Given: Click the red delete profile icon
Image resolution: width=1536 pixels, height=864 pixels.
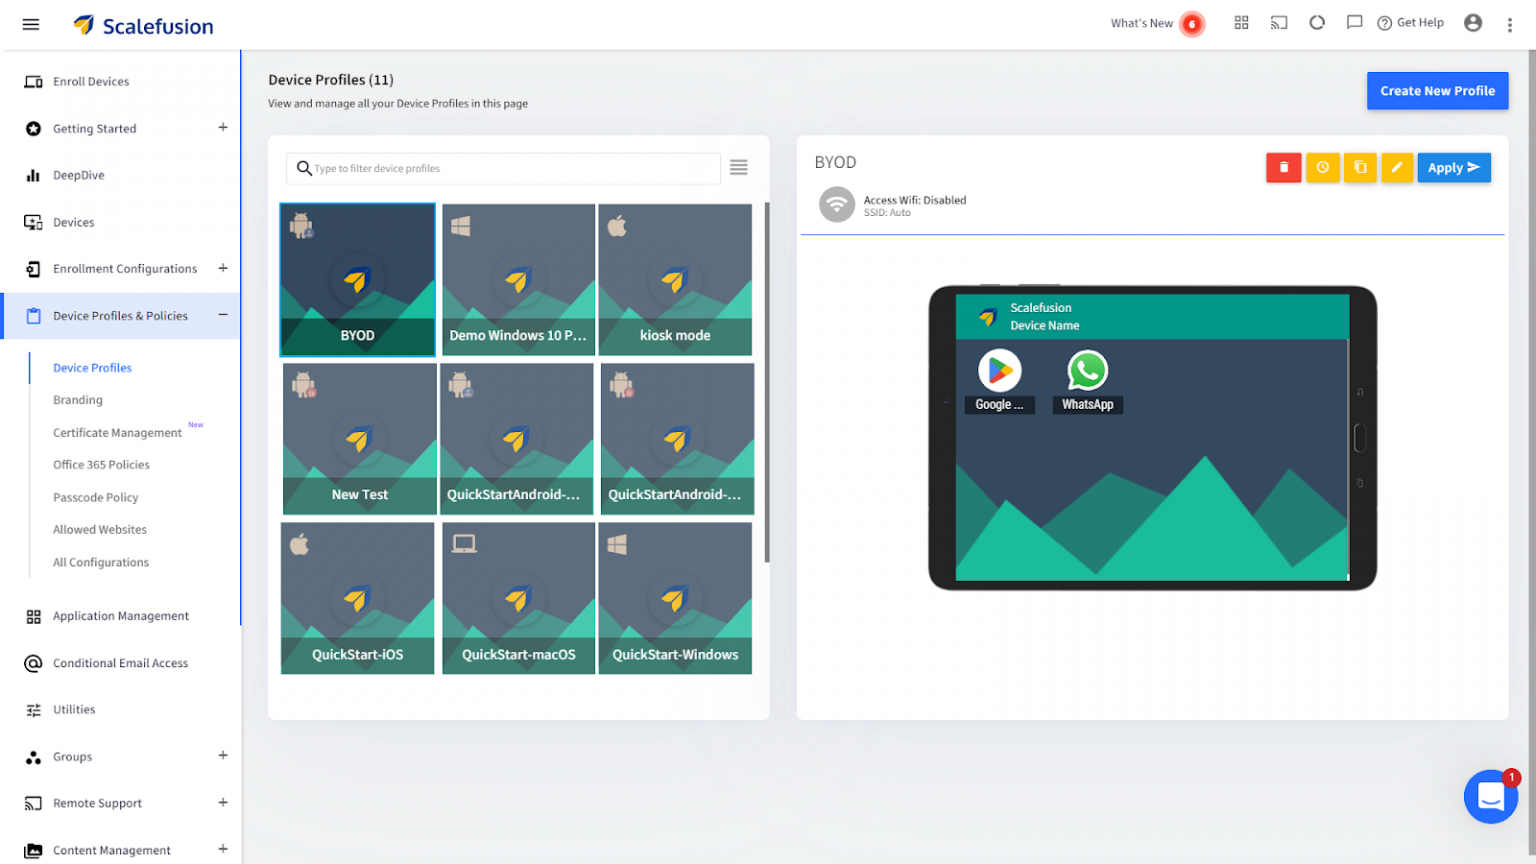Looking at the screenshot, I should pyautogui.click(x=1283, y=168).
